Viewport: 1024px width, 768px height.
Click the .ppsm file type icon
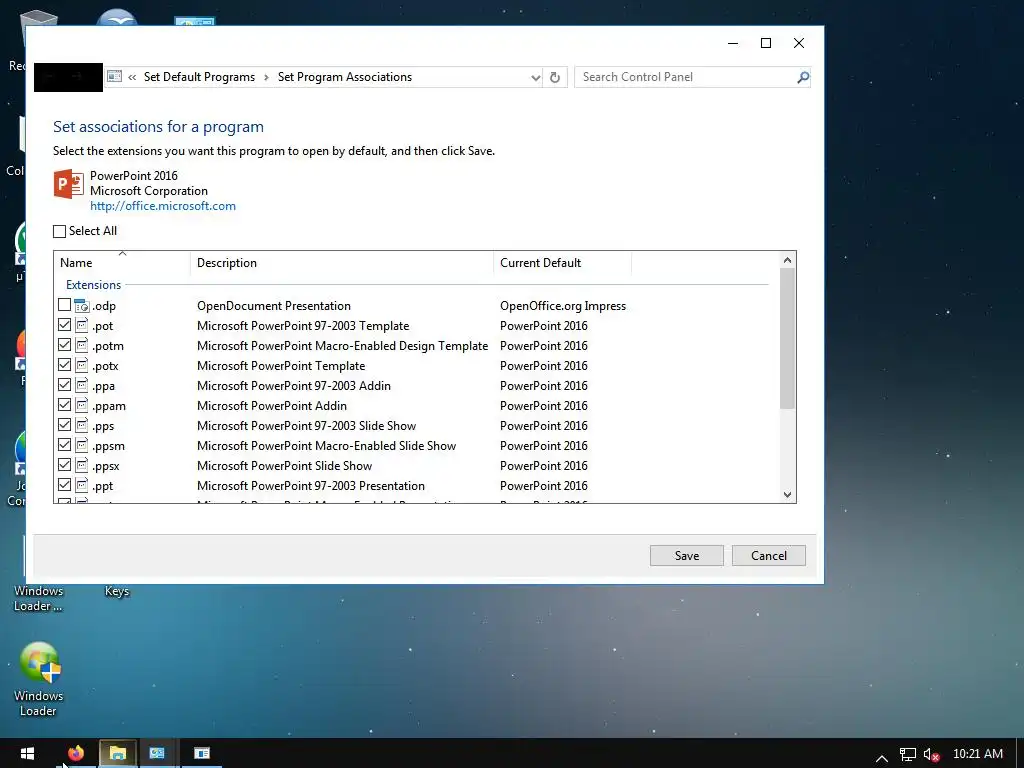point(82,445)
